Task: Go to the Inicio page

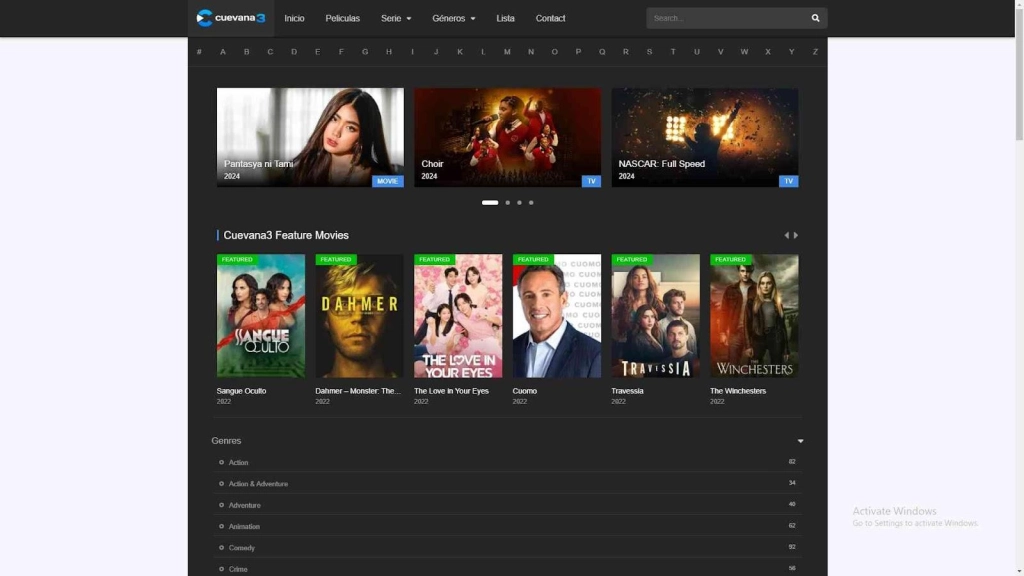Action: pyautogui.click(x=294, y=18)
